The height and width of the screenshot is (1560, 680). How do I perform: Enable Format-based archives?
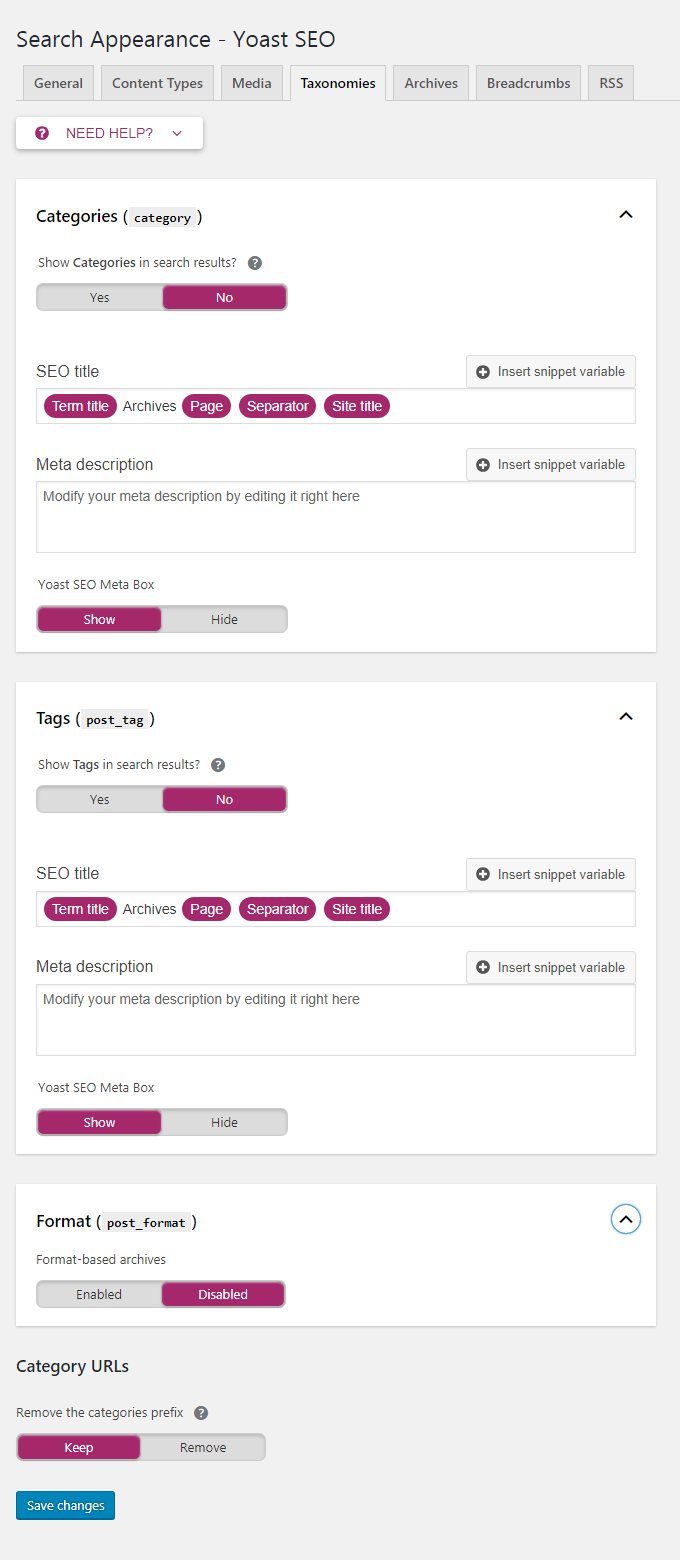[99, 1294]
